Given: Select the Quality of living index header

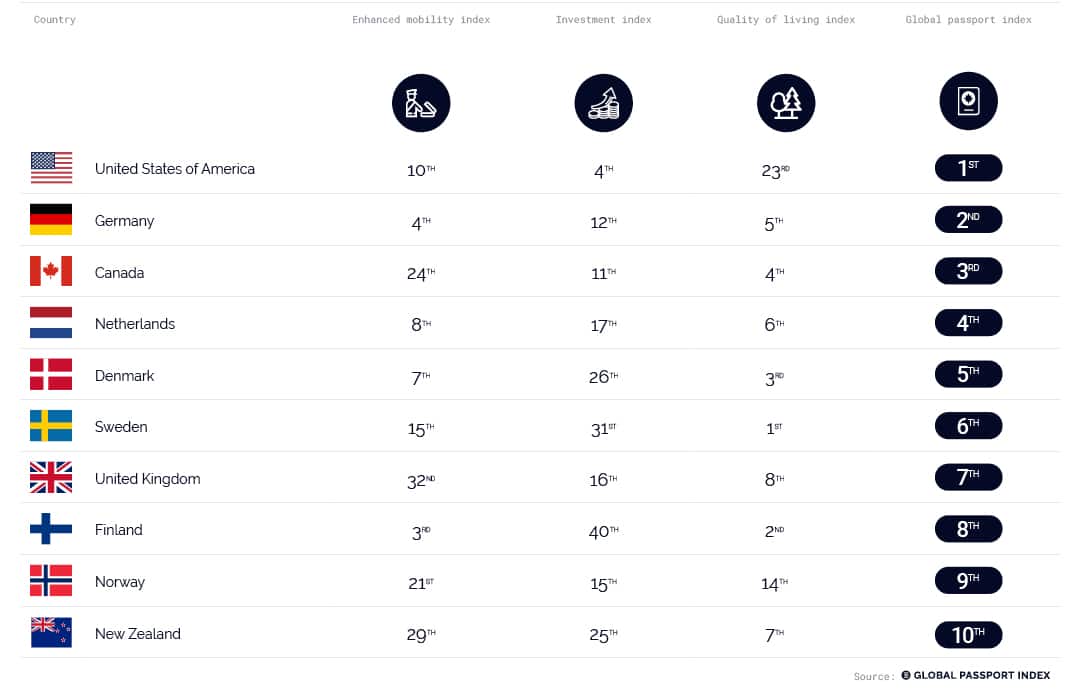Looking at the screenshot, I should (x=786, y=19).
